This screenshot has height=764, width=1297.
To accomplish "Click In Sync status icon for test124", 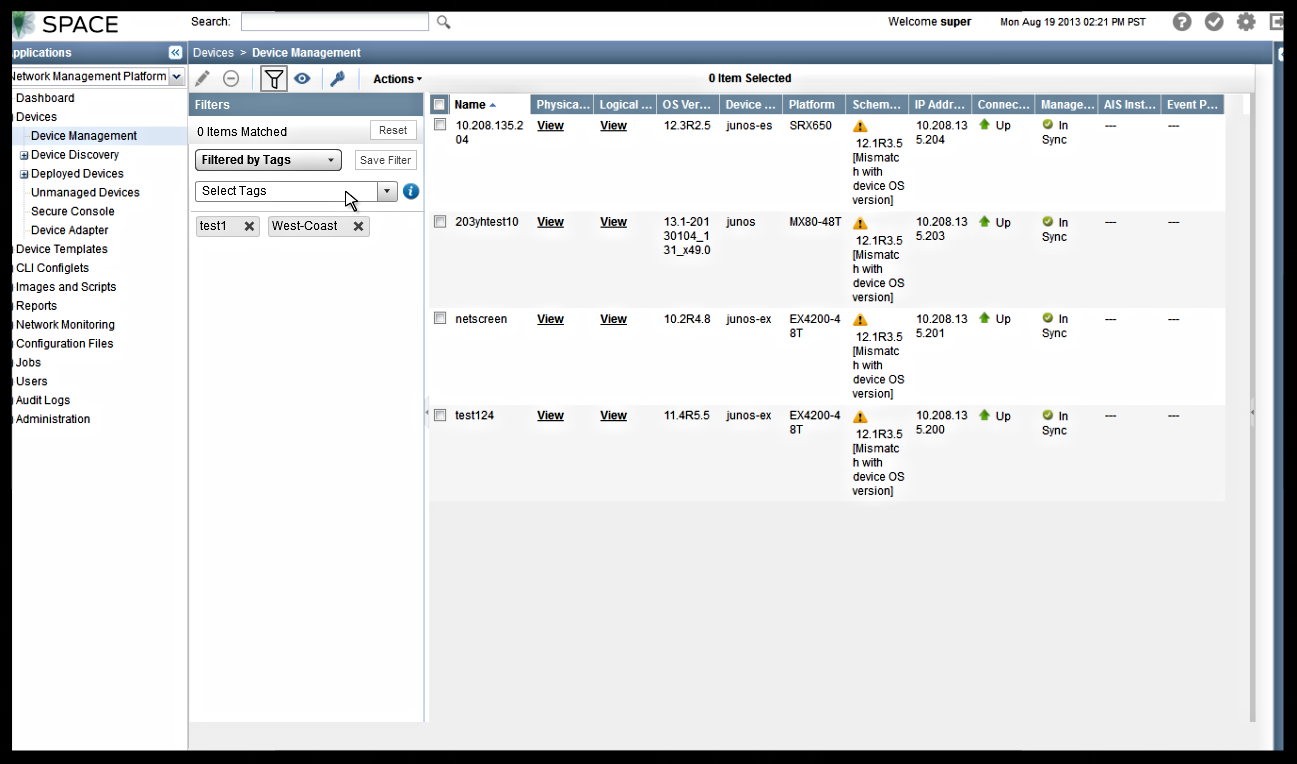I will click(1047, 415).
